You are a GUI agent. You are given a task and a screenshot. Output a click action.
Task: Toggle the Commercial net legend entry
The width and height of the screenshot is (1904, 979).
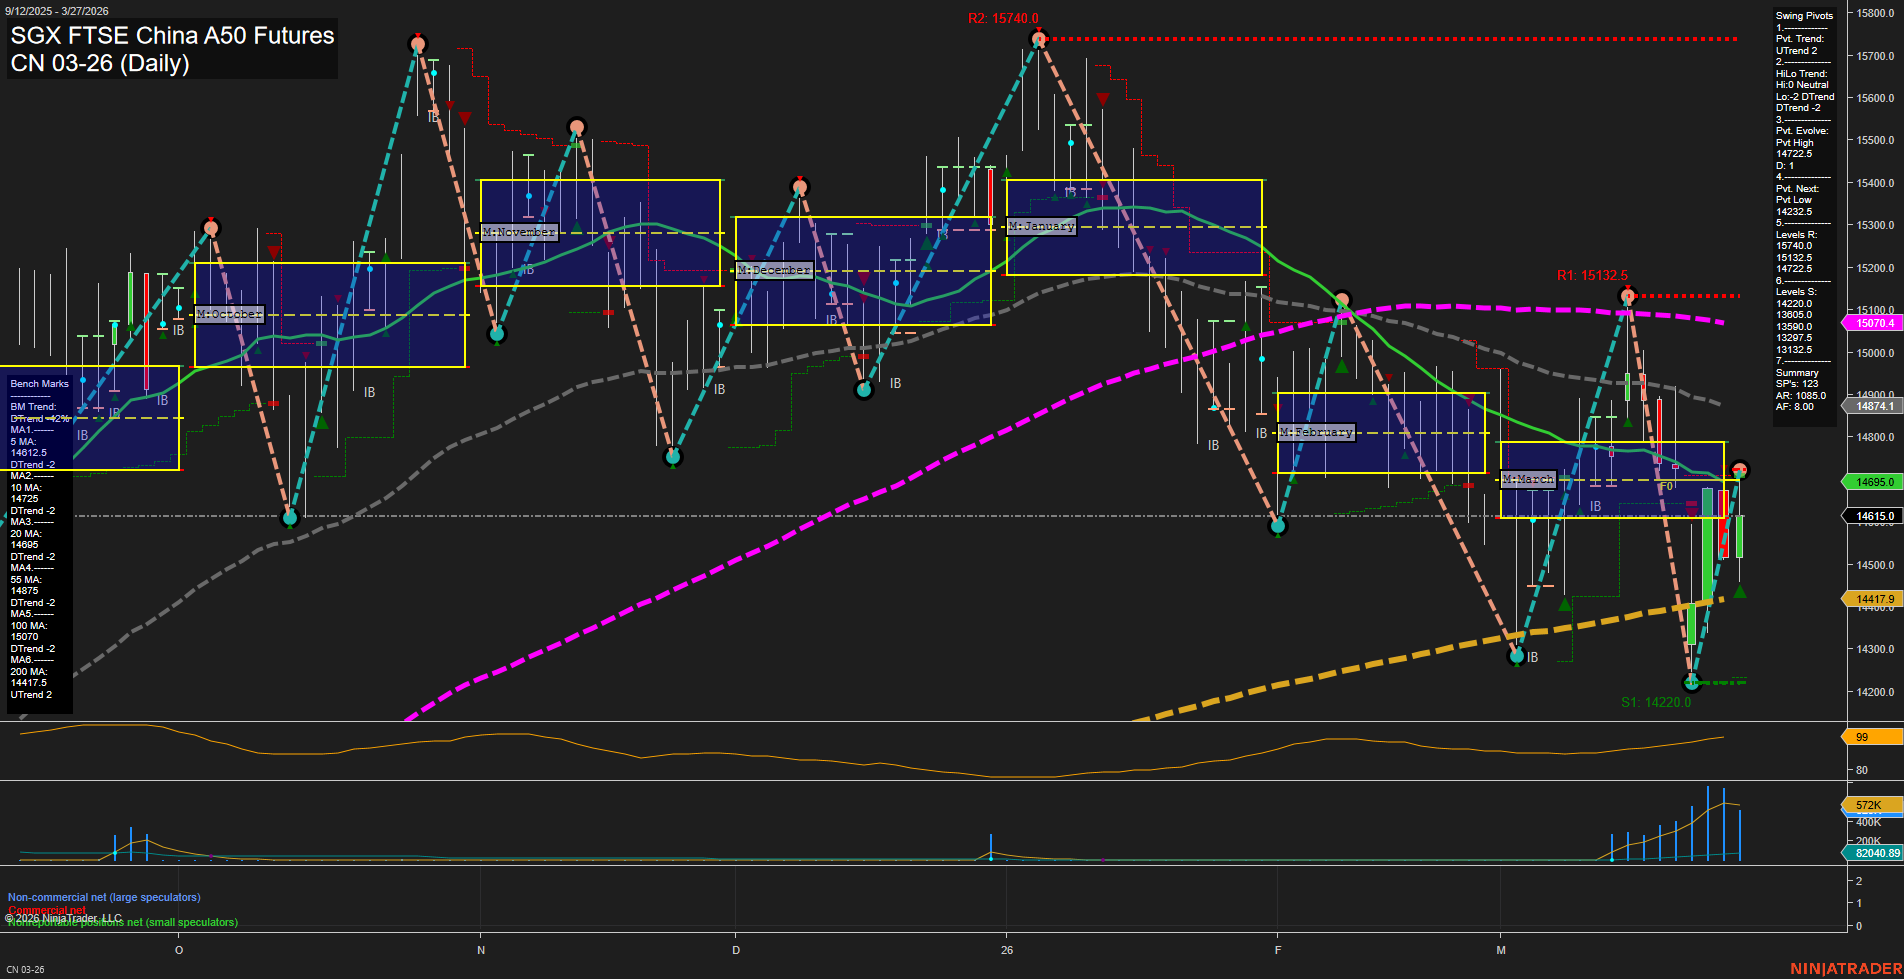point(45,910)
